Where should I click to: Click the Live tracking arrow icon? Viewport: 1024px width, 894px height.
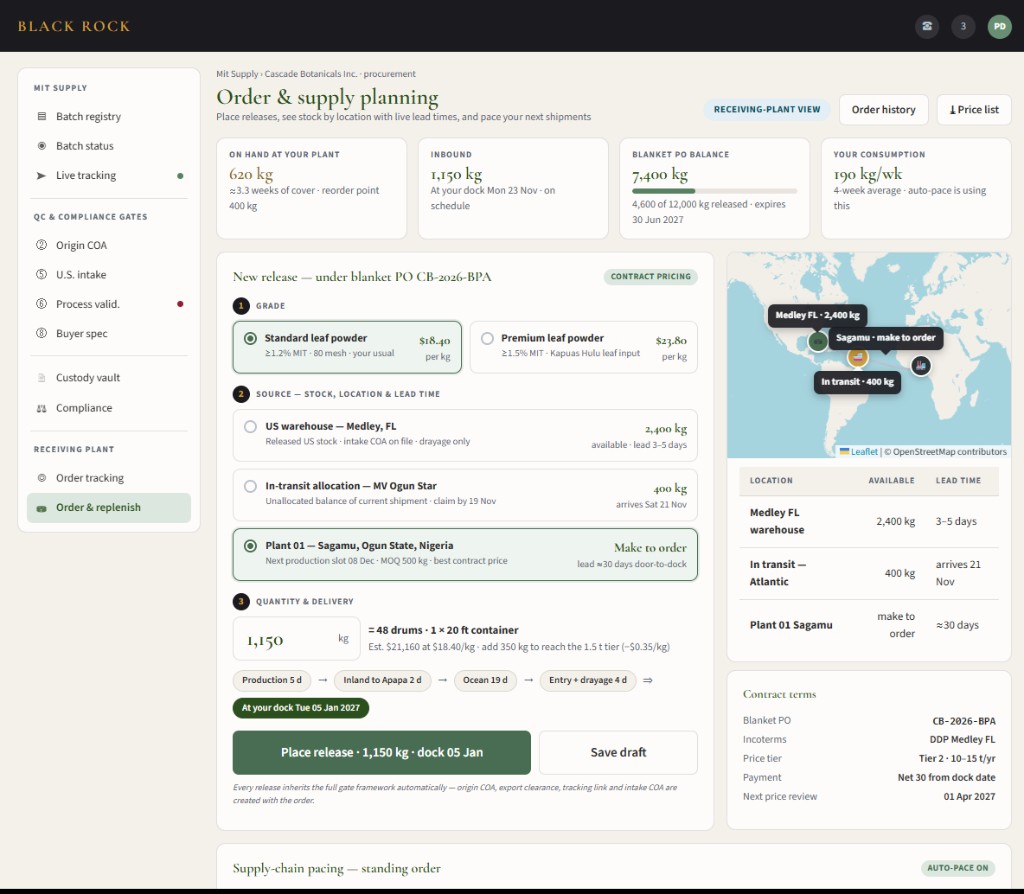(41, 175)
